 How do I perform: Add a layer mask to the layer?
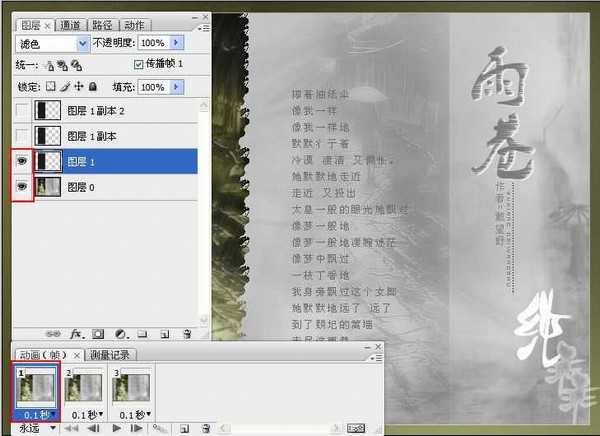coord(98,333)
